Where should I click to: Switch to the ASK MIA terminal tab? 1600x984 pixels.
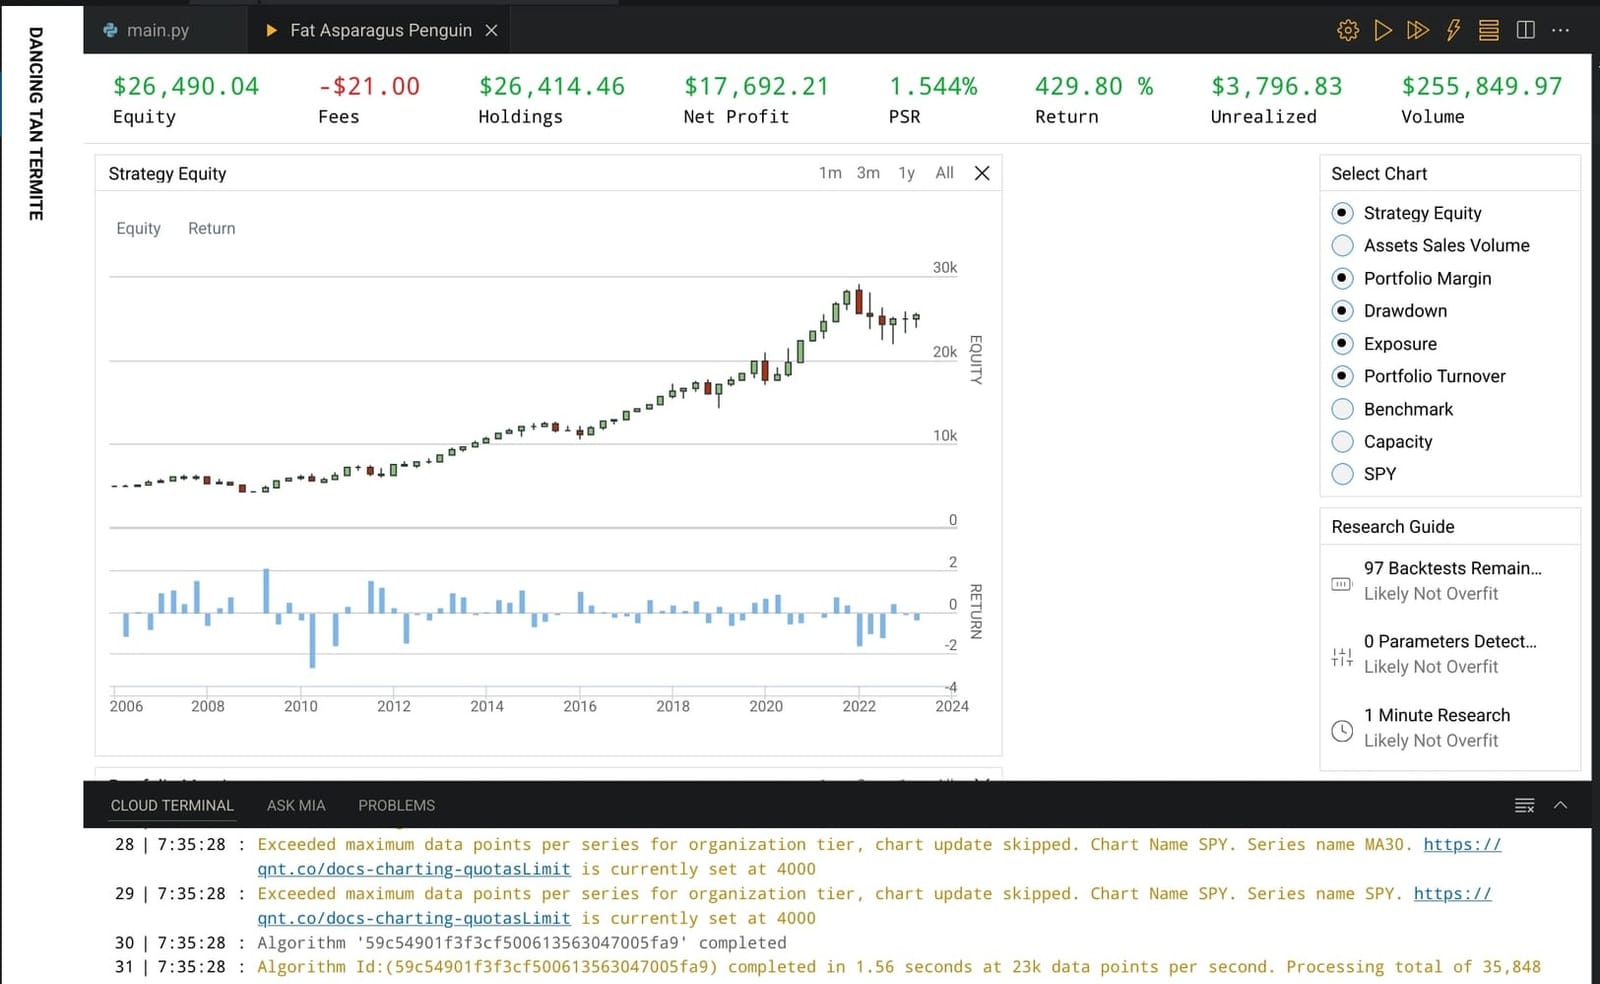(x=295, y=805)
